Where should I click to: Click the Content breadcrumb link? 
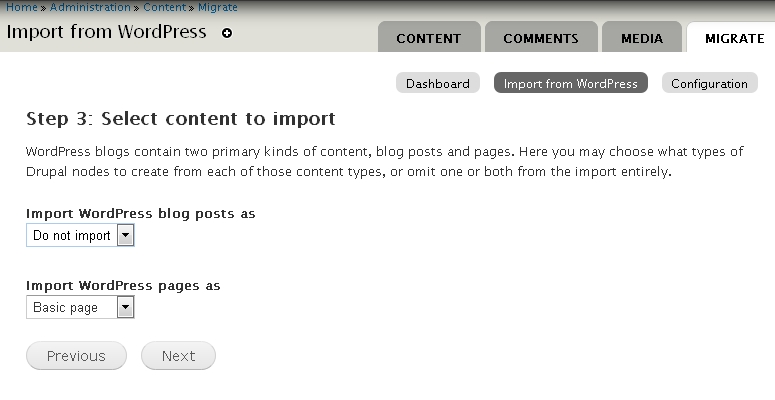point(165,7)
